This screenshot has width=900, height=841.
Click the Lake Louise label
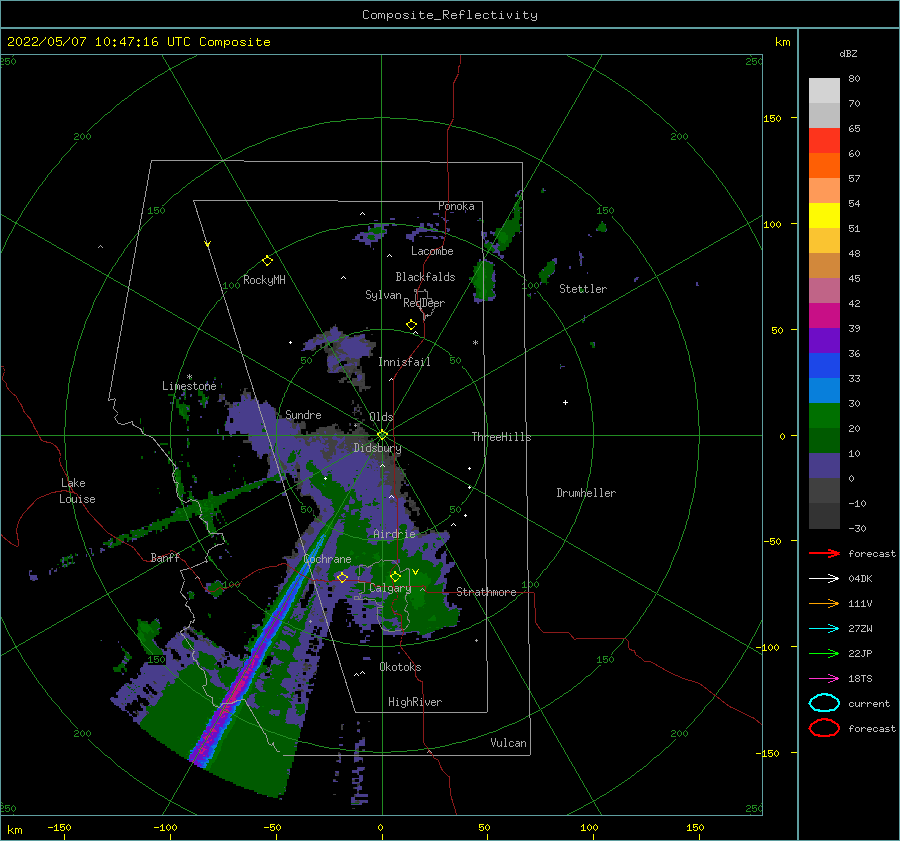[x=77, y=491]
